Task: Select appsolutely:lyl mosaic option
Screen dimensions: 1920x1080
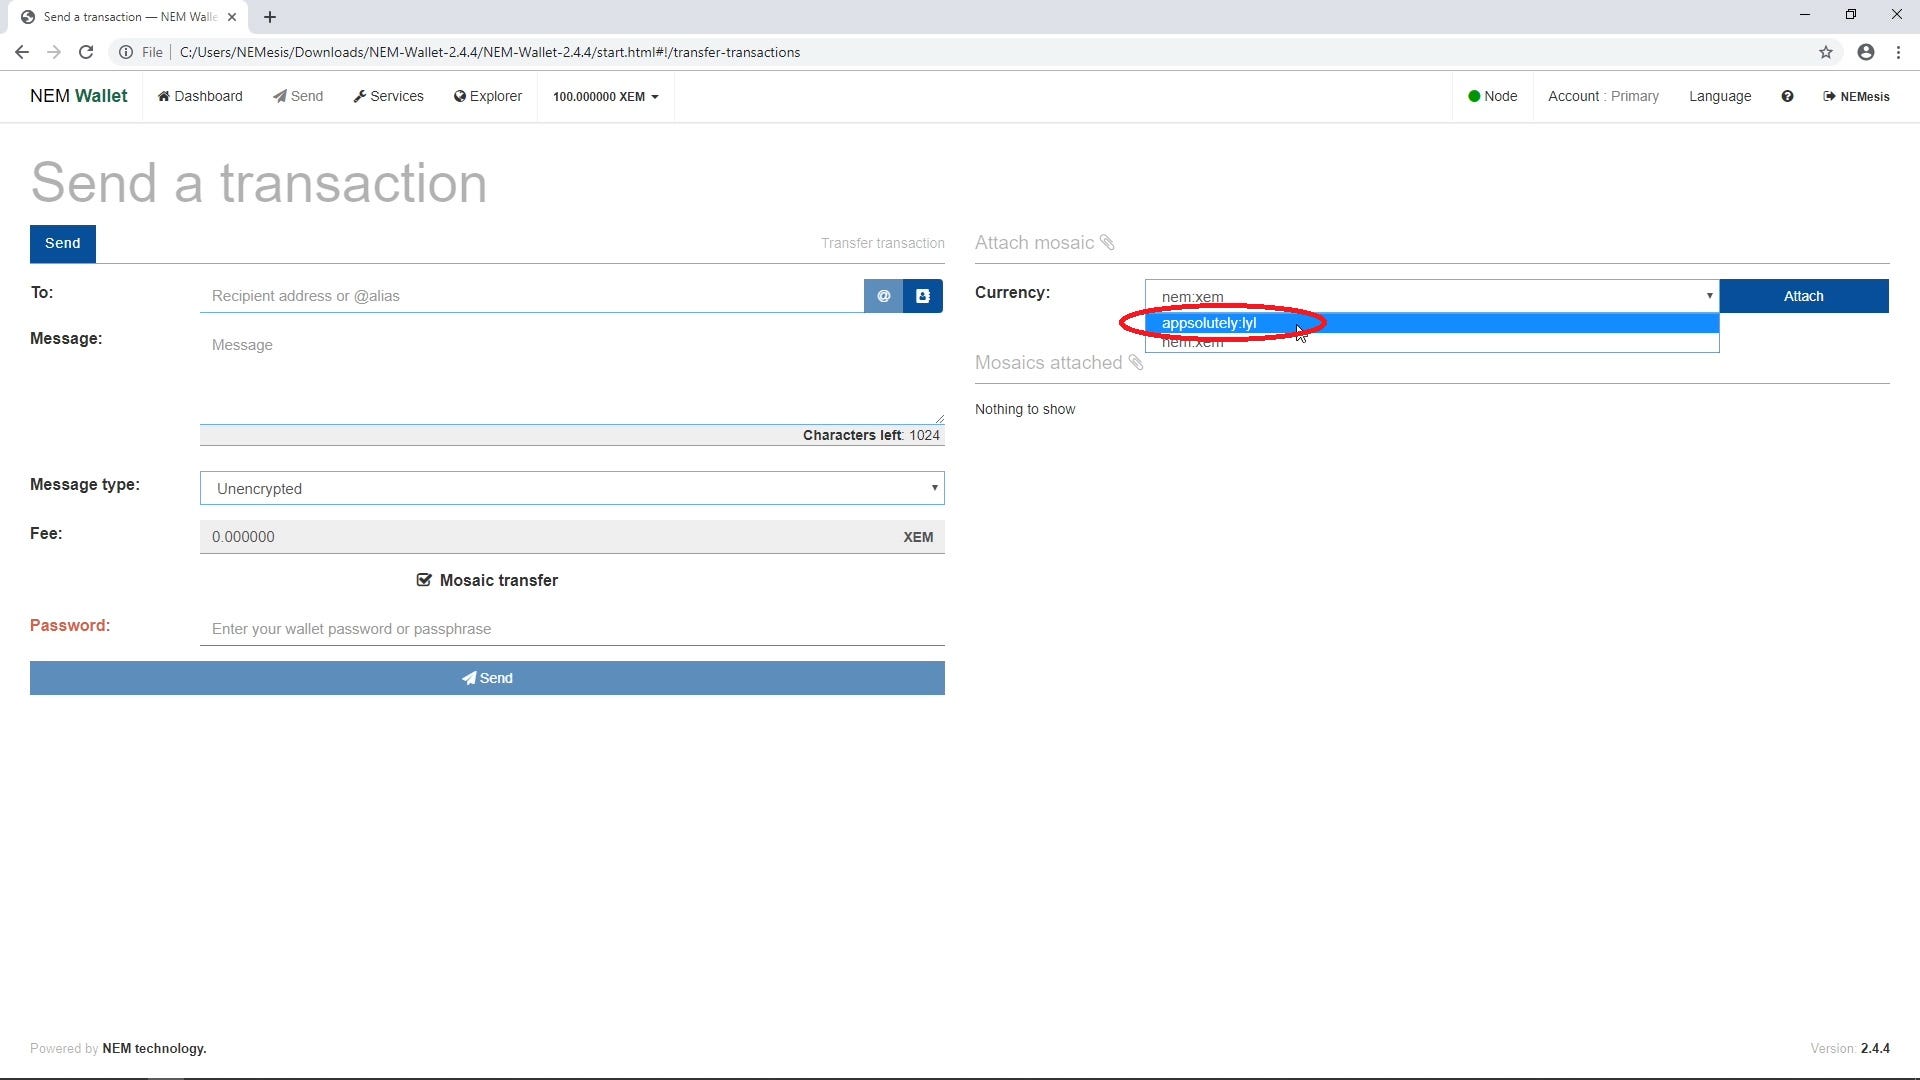Action: (1209, 323)
